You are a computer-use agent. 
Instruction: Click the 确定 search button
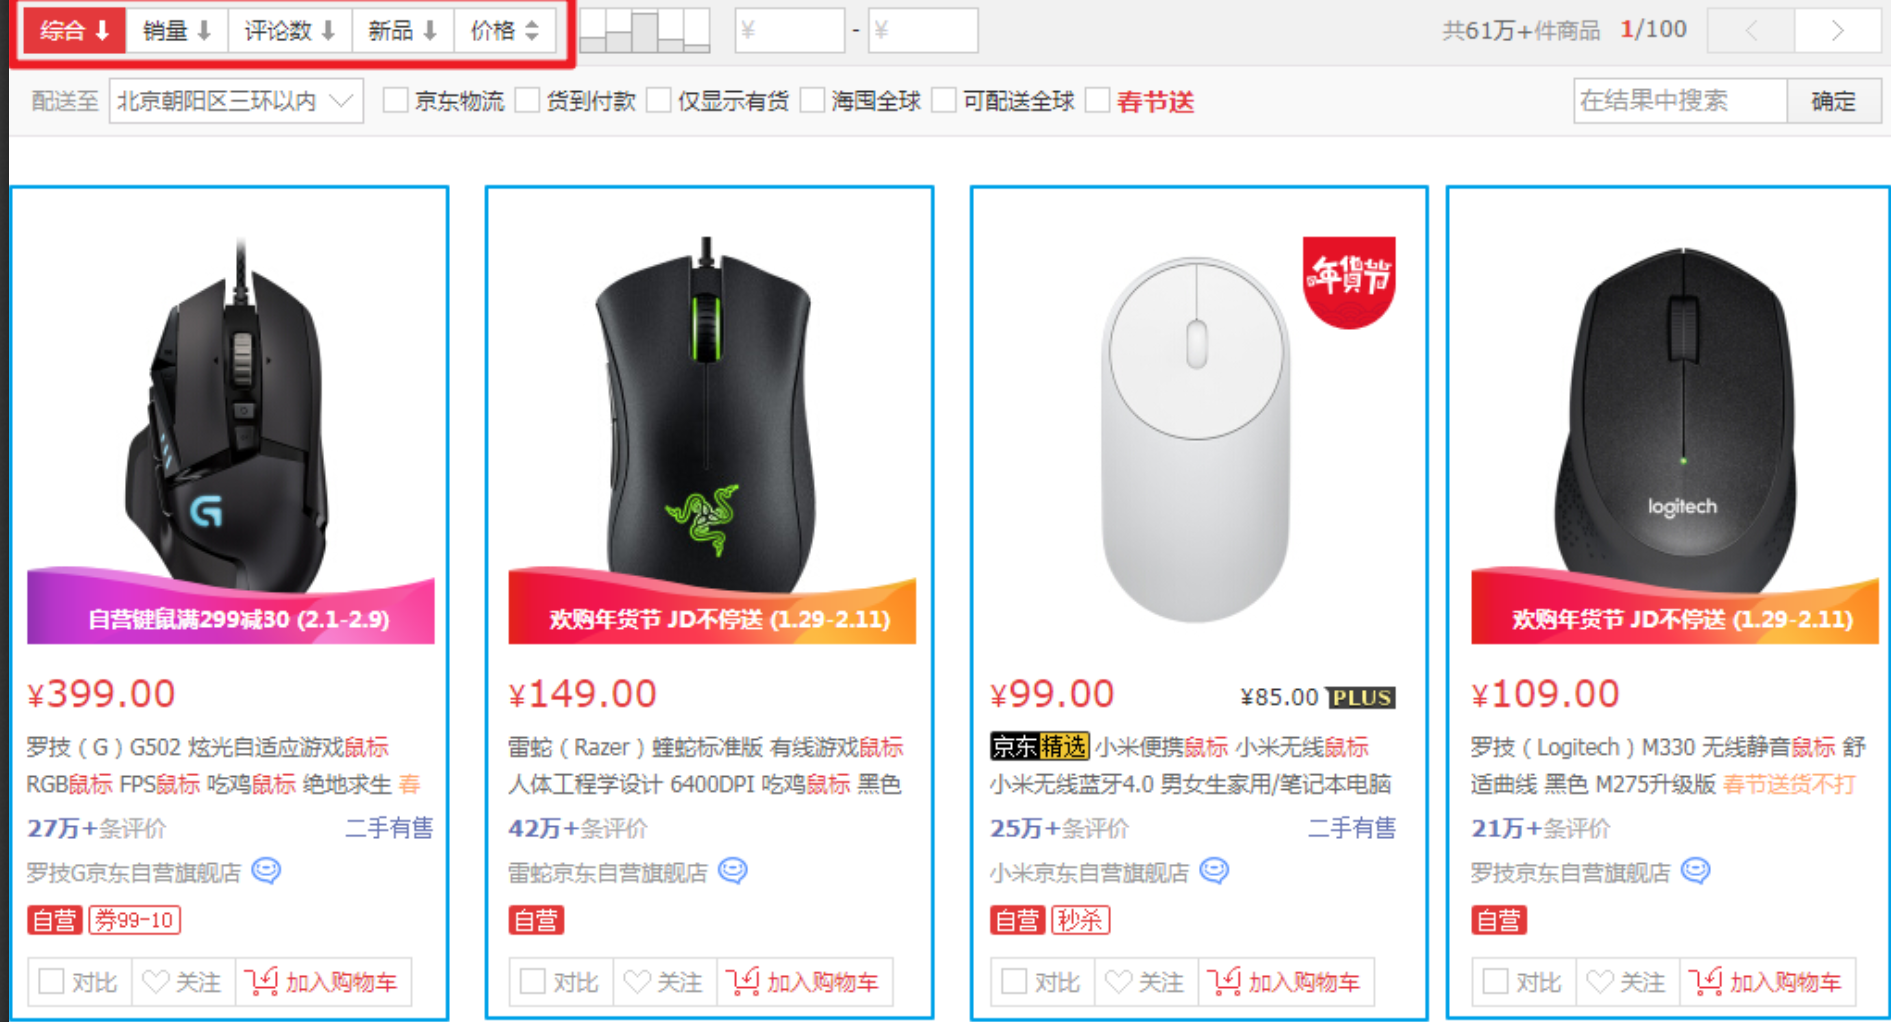pos(1833,101)
